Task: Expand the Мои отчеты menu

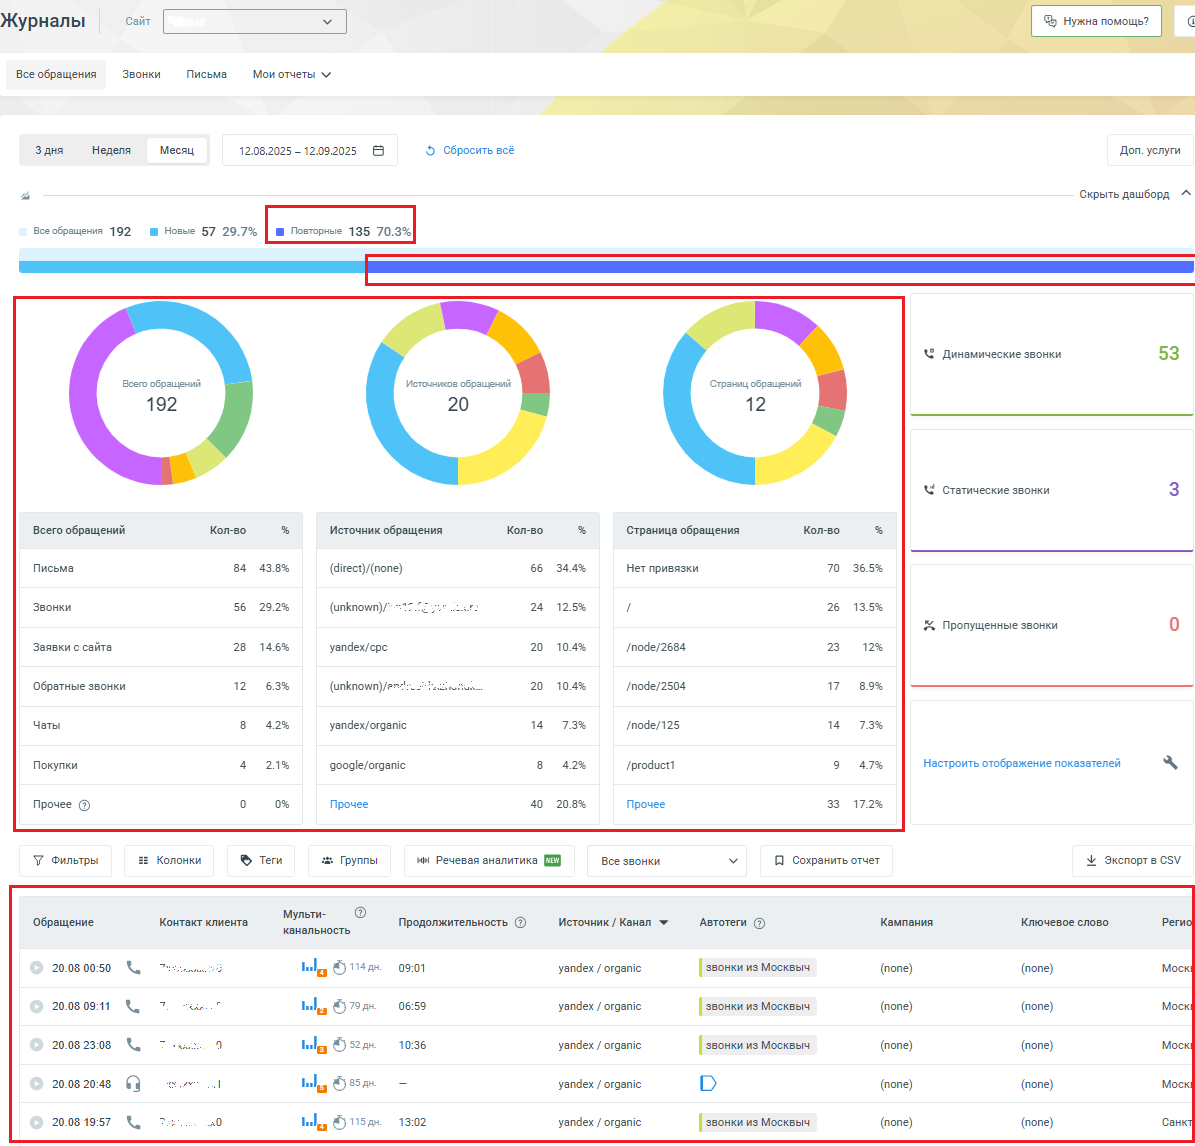Action: tap(291, 75)
